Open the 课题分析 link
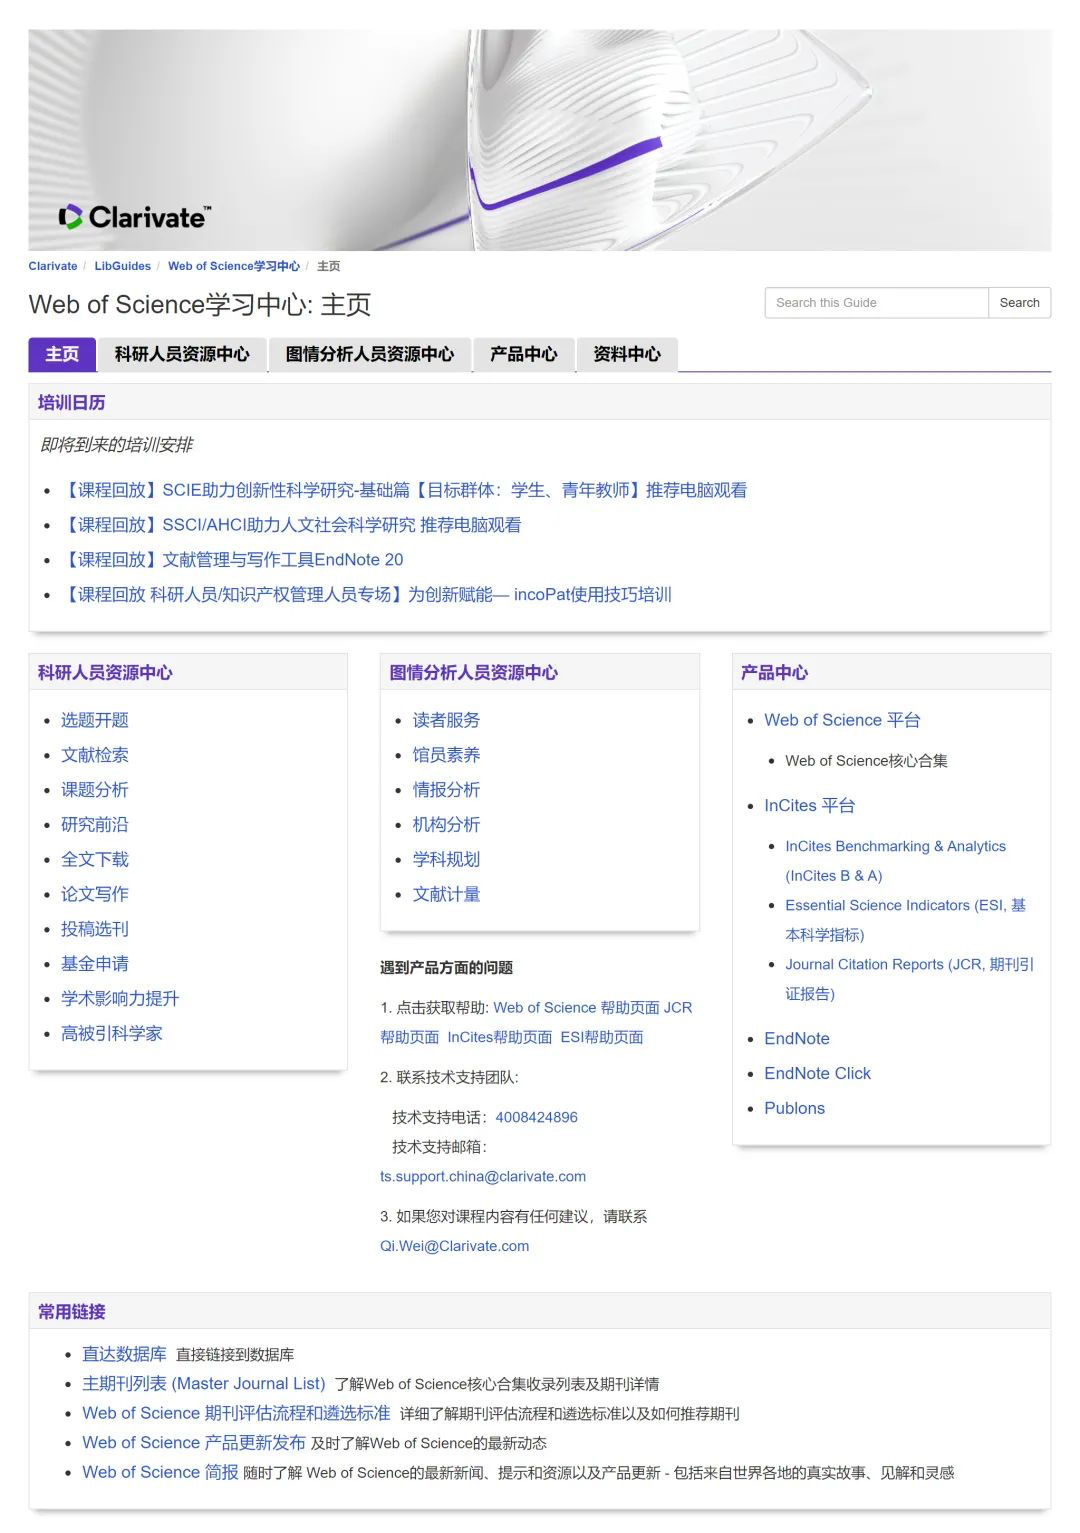Image resolution: width=1080 pixels, height=1533 pixels. tap(95, 790)
